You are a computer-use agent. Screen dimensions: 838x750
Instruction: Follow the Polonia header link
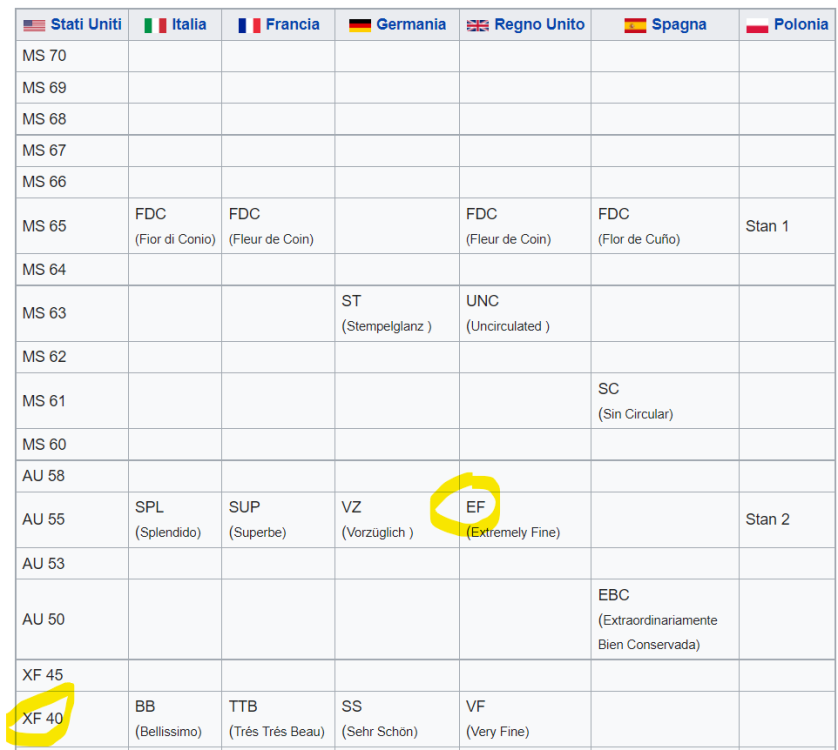(x=800, y=24)
